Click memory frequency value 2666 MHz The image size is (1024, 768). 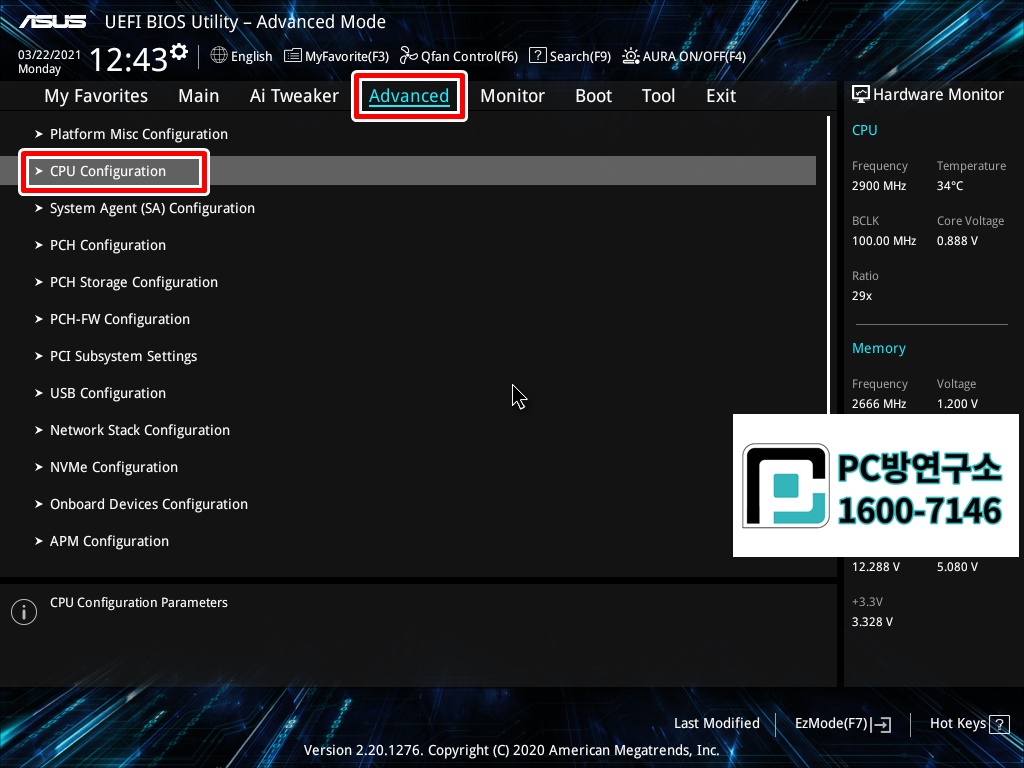[878, 404]
